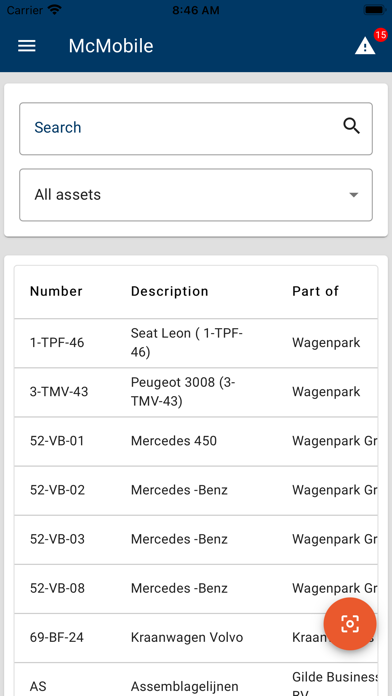392x696 pixels.
Task: Choose asset number 52-VB-08
Action: (x=57, y=589)
